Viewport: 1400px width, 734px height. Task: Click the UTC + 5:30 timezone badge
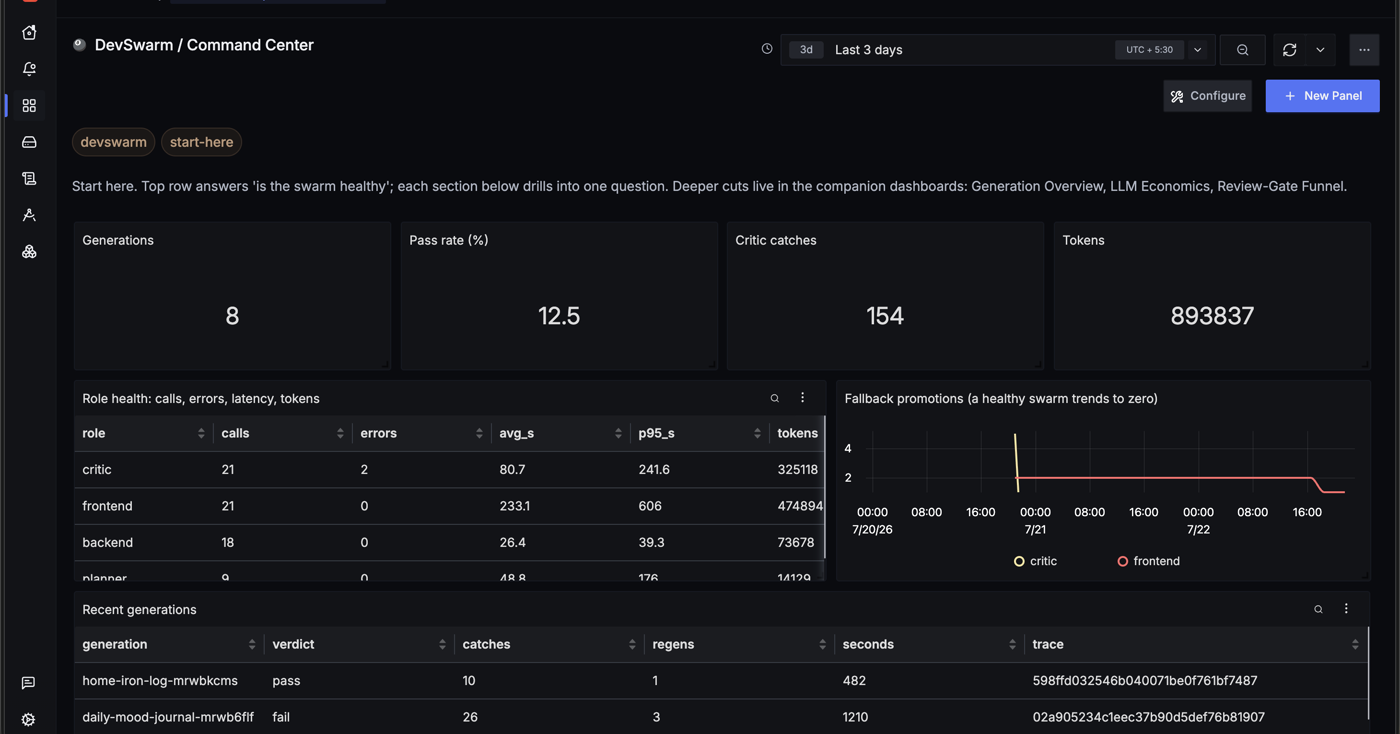pyautogui.click(x=1149, y=50)
